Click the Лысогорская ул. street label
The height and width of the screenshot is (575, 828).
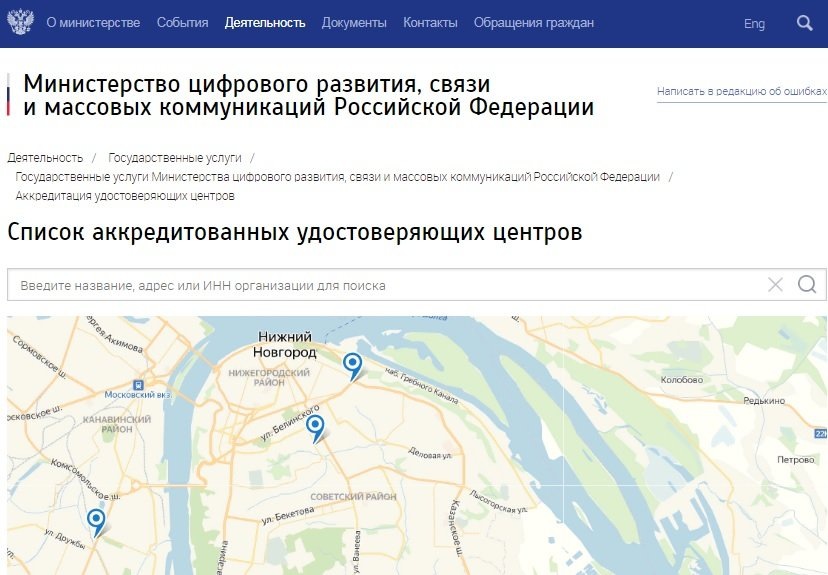498,502
